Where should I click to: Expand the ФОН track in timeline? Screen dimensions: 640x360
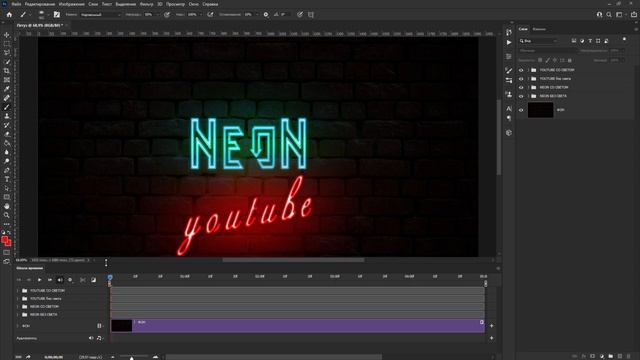click(x=18, y=326)
